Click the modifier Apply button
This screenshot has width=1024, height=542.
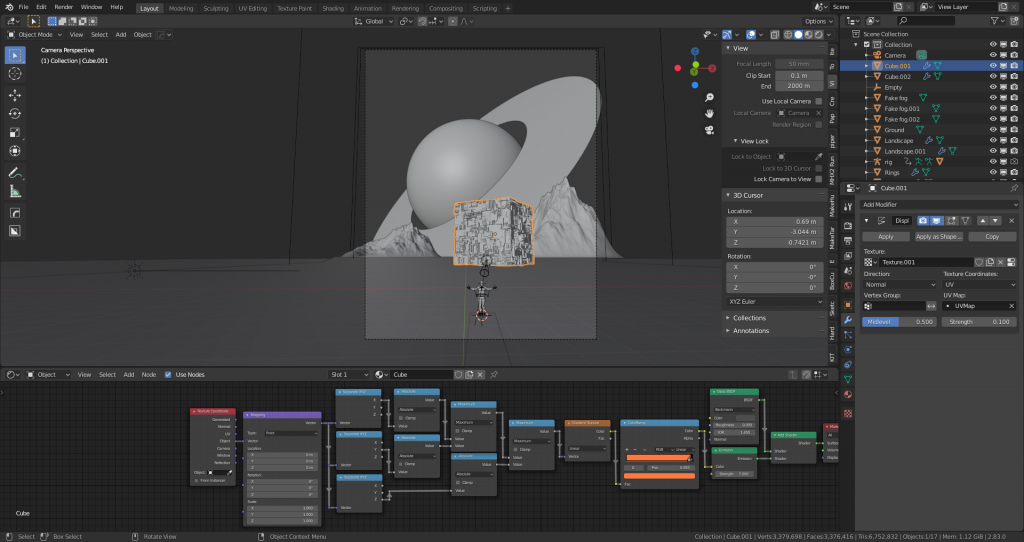886,237
